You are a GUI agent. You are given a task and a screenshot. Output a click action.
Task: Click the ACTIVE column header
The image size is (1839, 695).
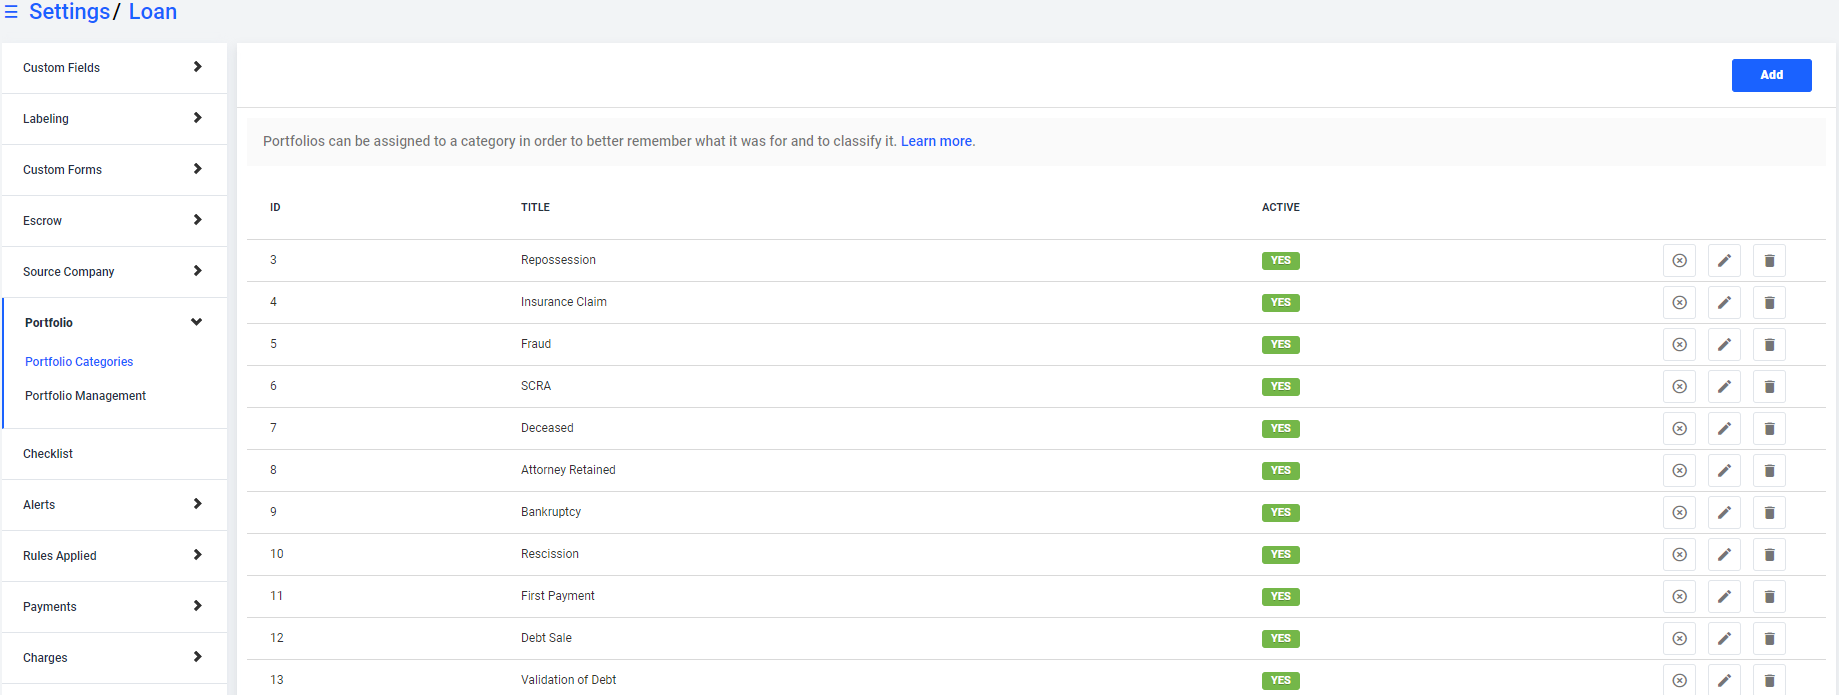tap(1280, 207)
